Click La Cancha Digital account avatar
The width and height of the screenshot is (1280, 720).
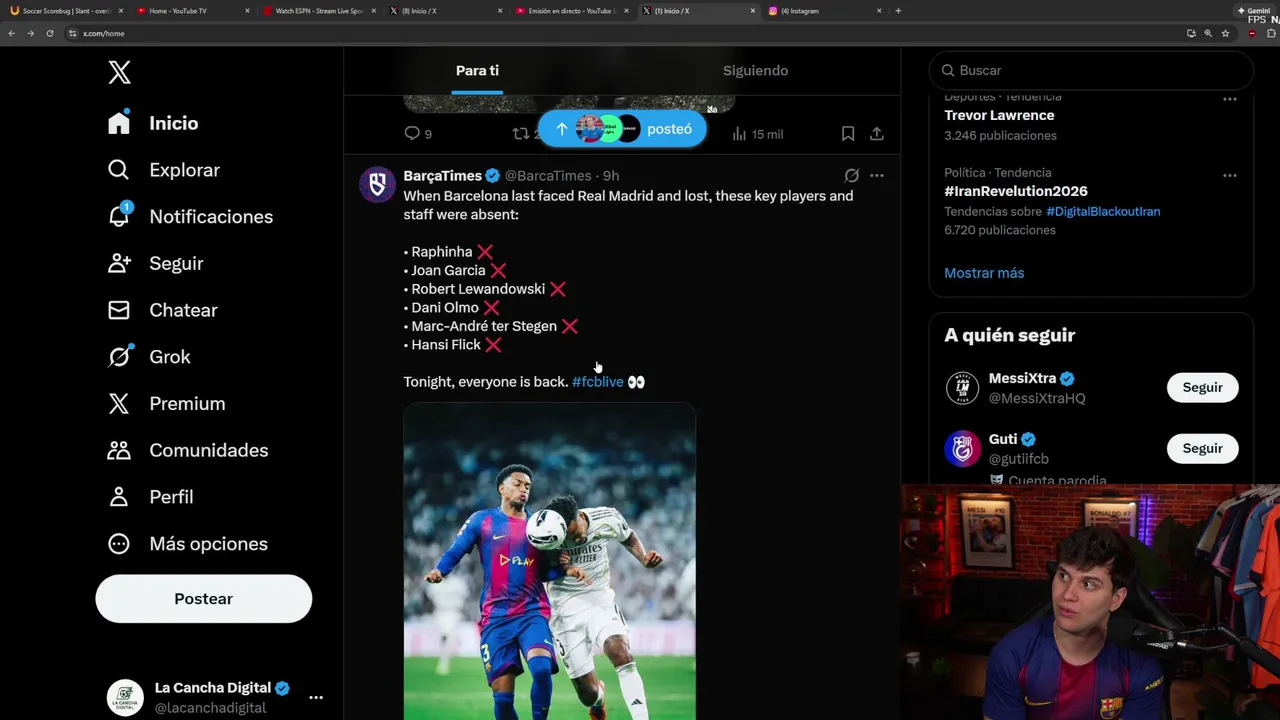[x=125, y=697]
